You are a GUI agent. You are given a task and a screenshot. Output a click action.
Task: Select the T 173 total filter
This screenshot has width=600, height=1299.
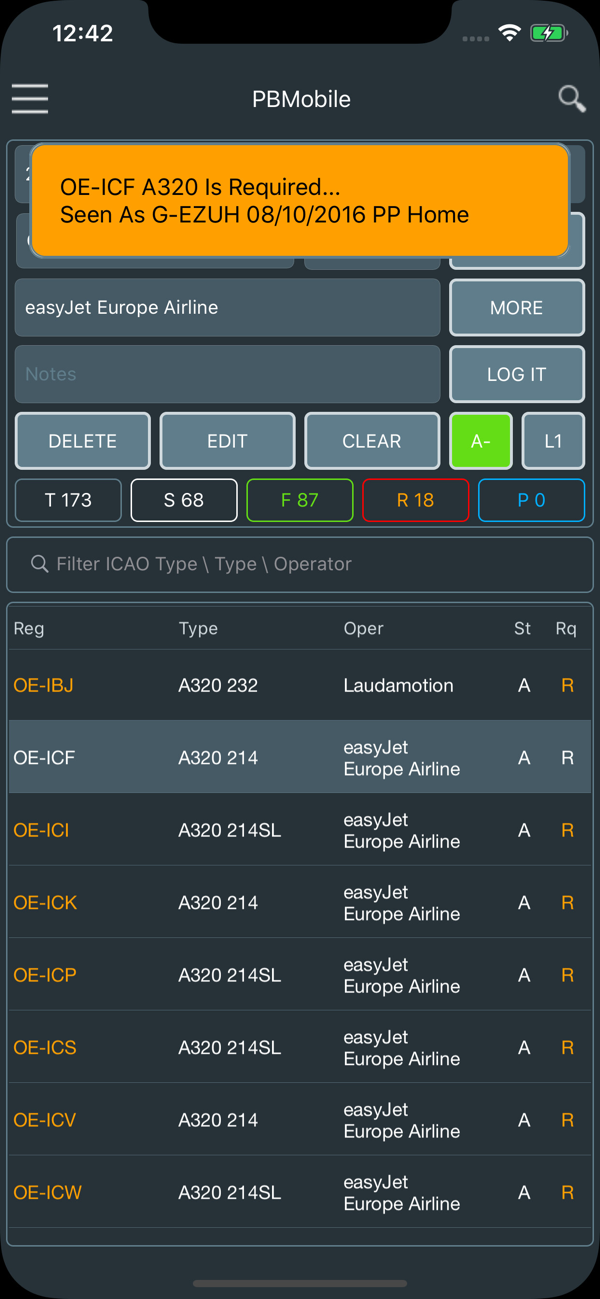(x=68, y=500)
